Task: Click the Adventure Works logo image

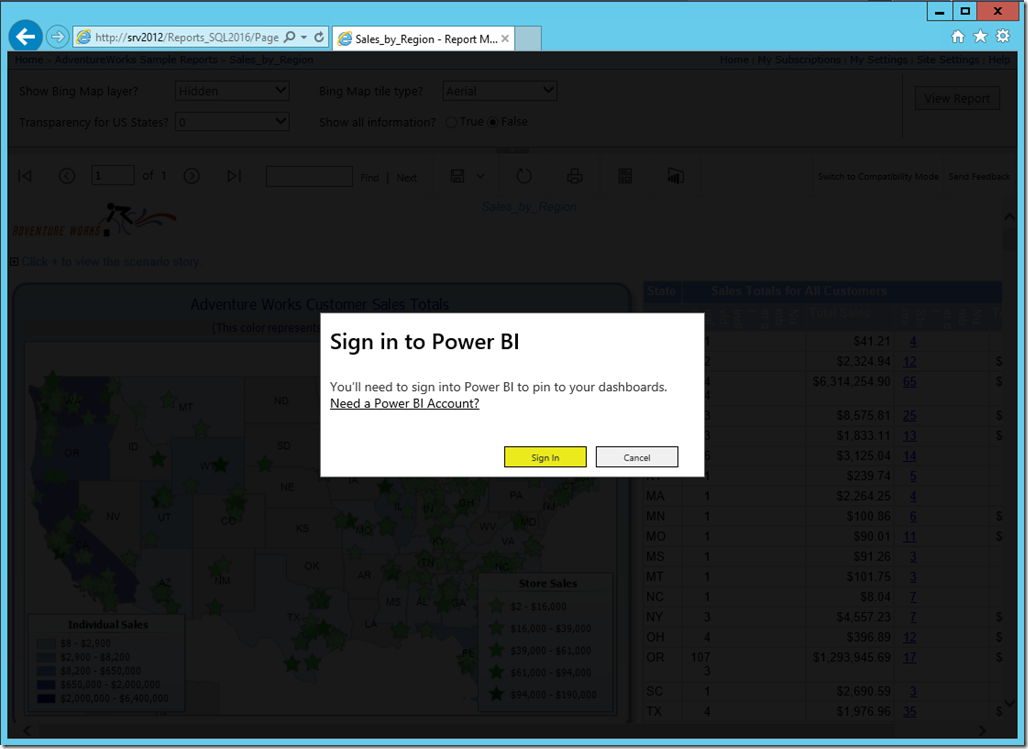Action: point(94,221)
